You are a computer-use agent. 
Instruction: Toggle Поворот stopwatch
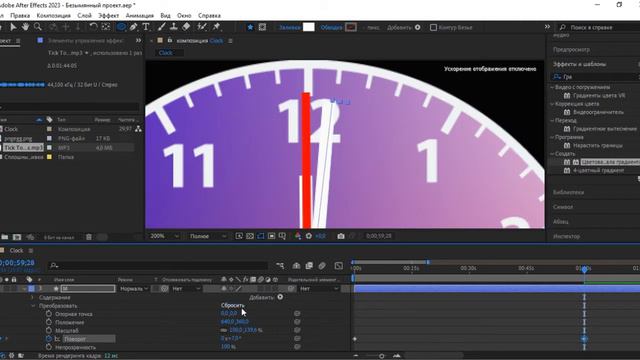(49, 339)
